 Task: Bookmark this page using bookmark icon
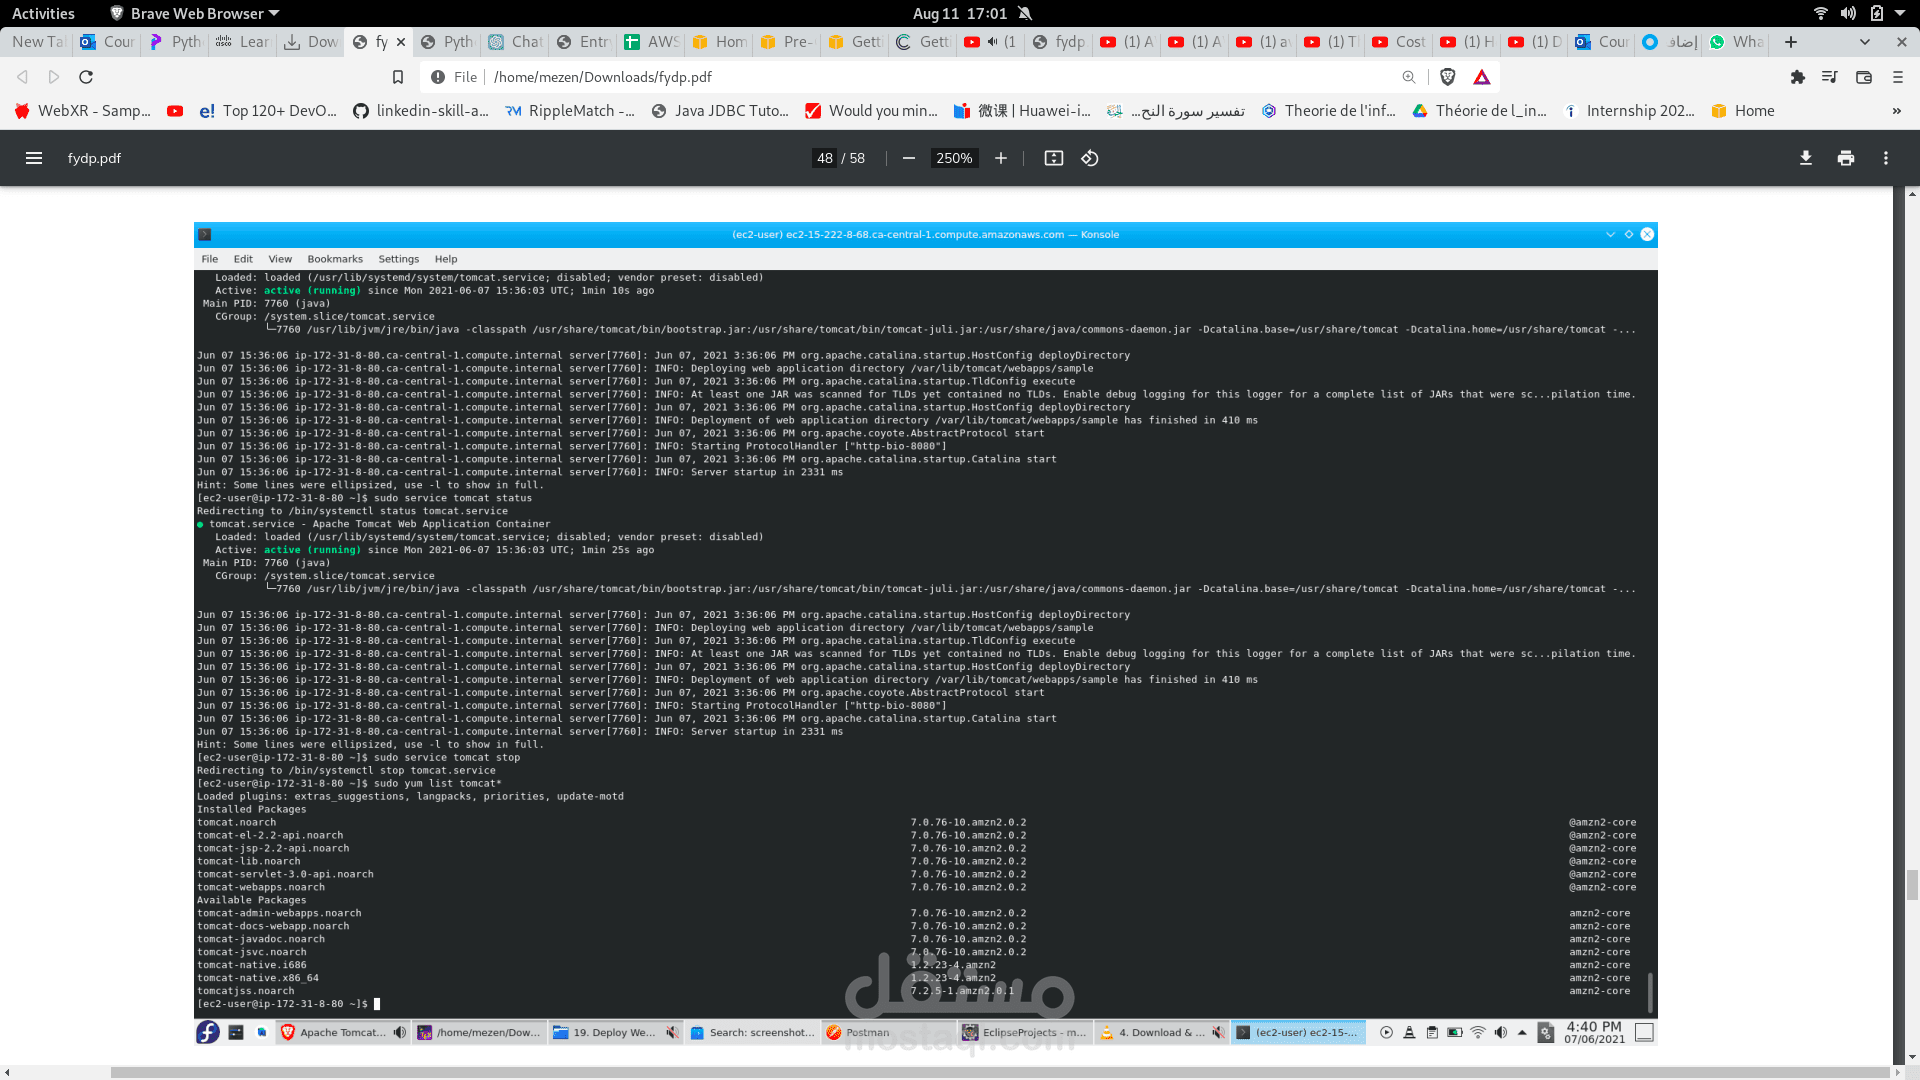pos(397,77)
